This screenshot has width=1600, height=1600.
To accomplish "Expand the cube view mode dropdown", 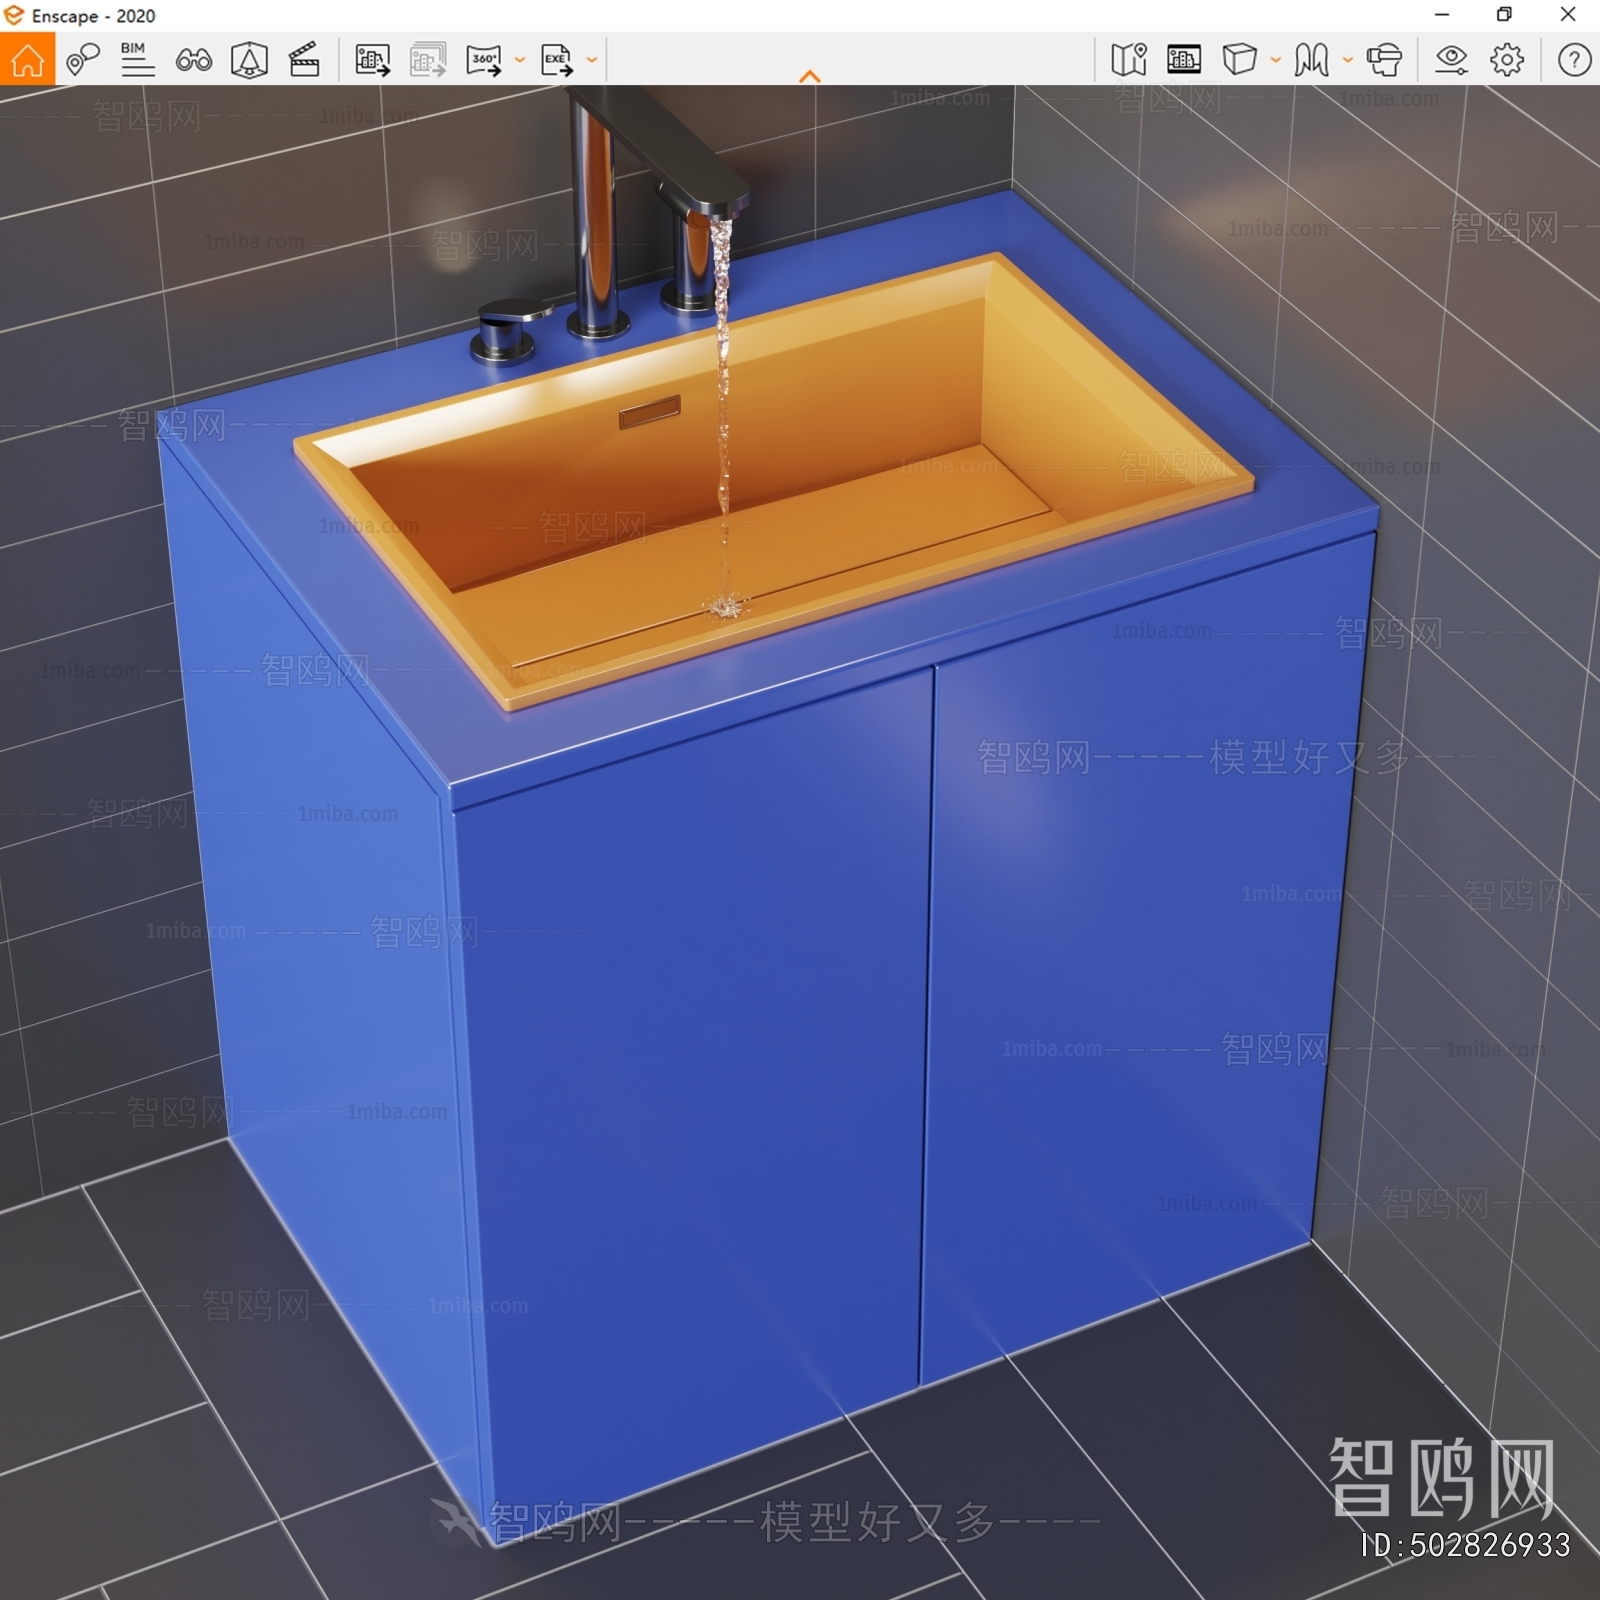I will (1276, 60).
